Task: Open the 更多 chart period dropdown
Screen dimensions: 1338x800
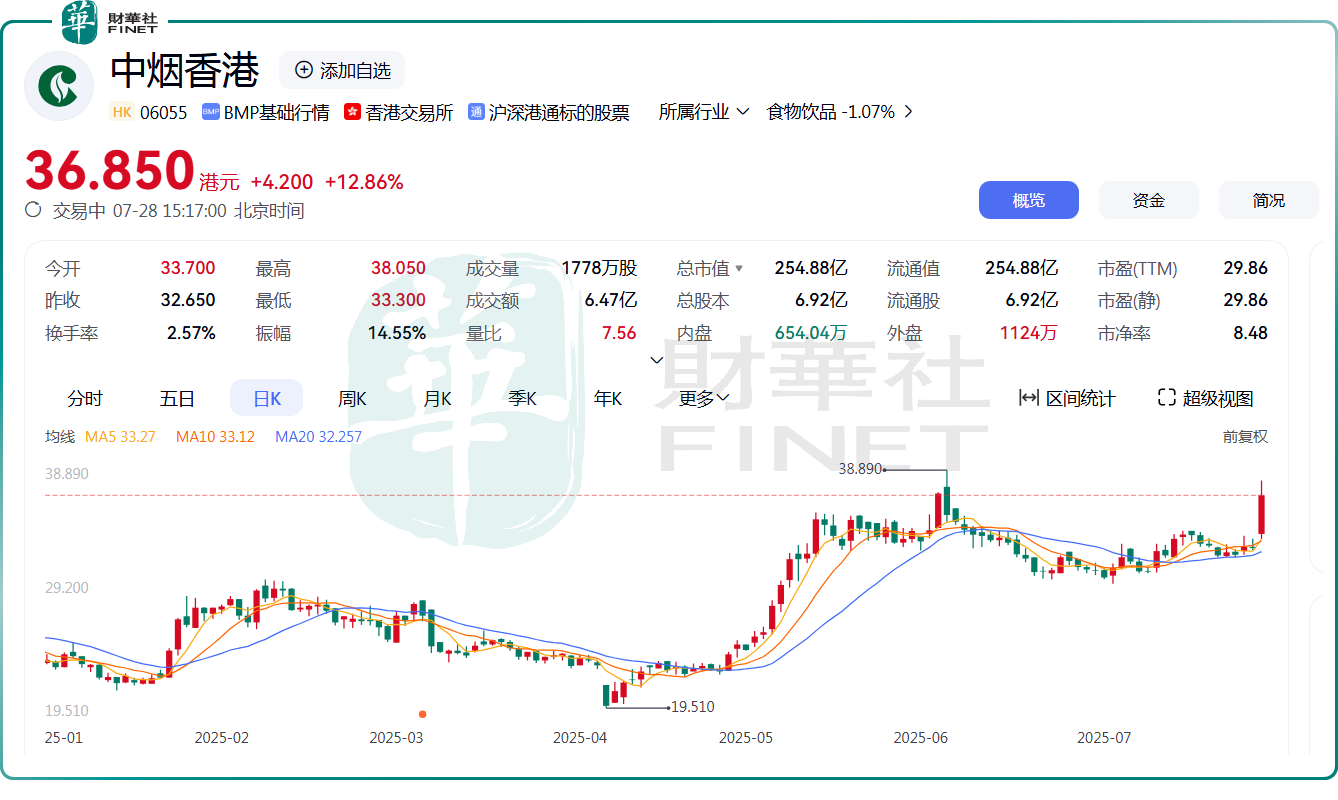Action: tap(704, 398)
